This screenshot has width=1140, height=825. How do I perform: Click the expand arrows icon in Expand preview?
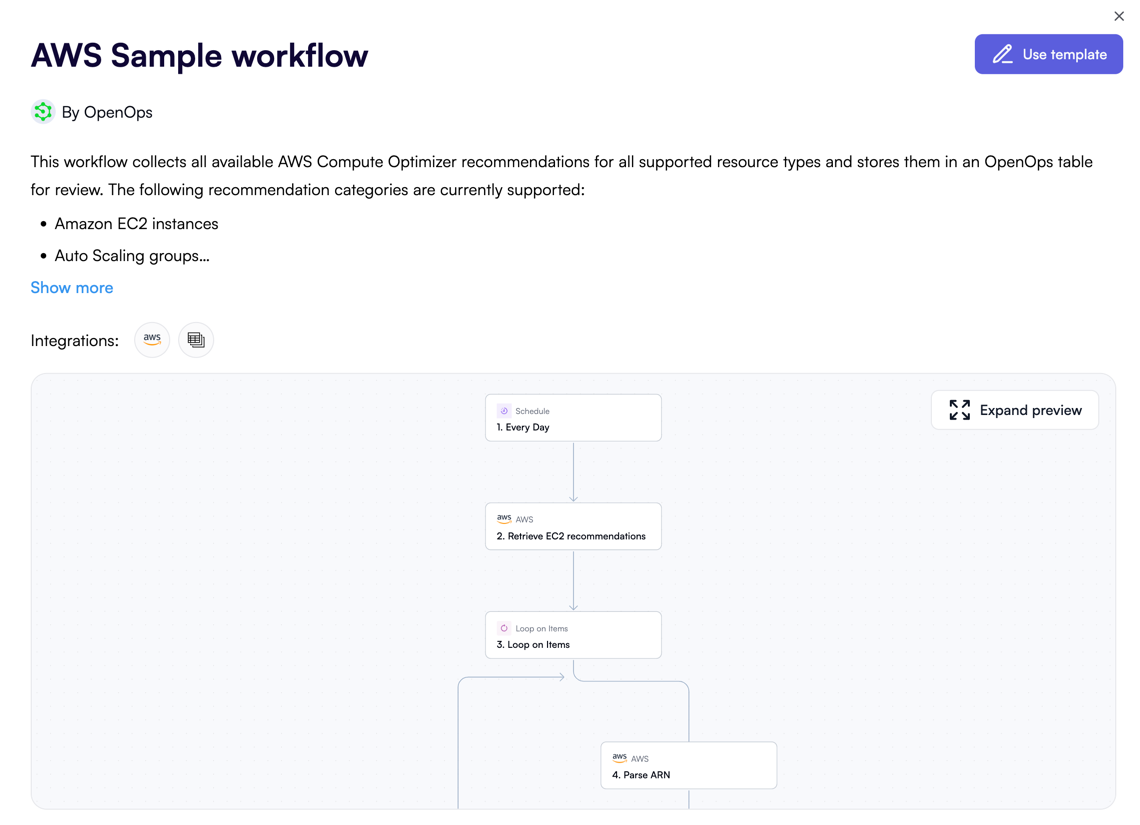[959, 410]
